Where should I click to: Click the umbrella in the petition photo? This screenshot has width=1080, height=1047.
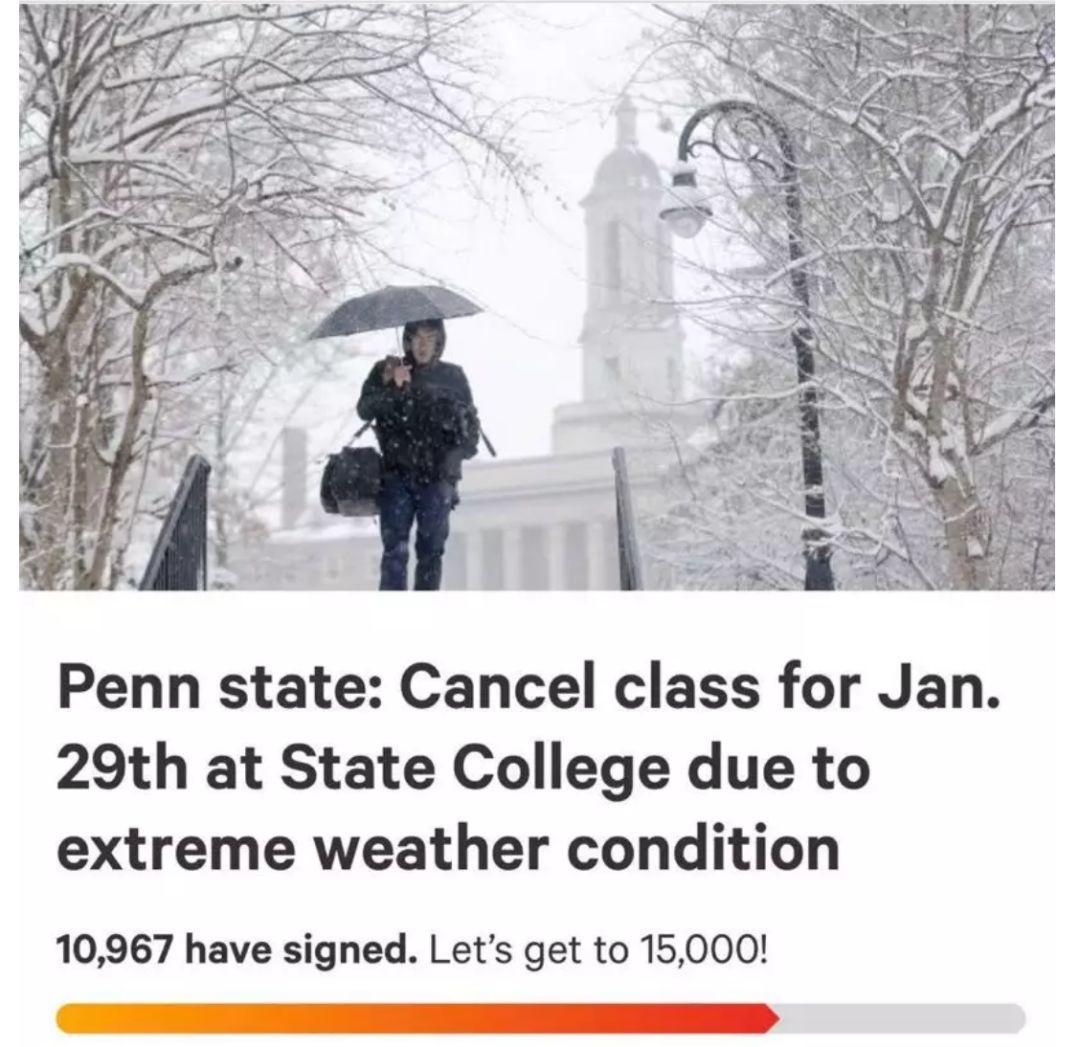(395, 308)
